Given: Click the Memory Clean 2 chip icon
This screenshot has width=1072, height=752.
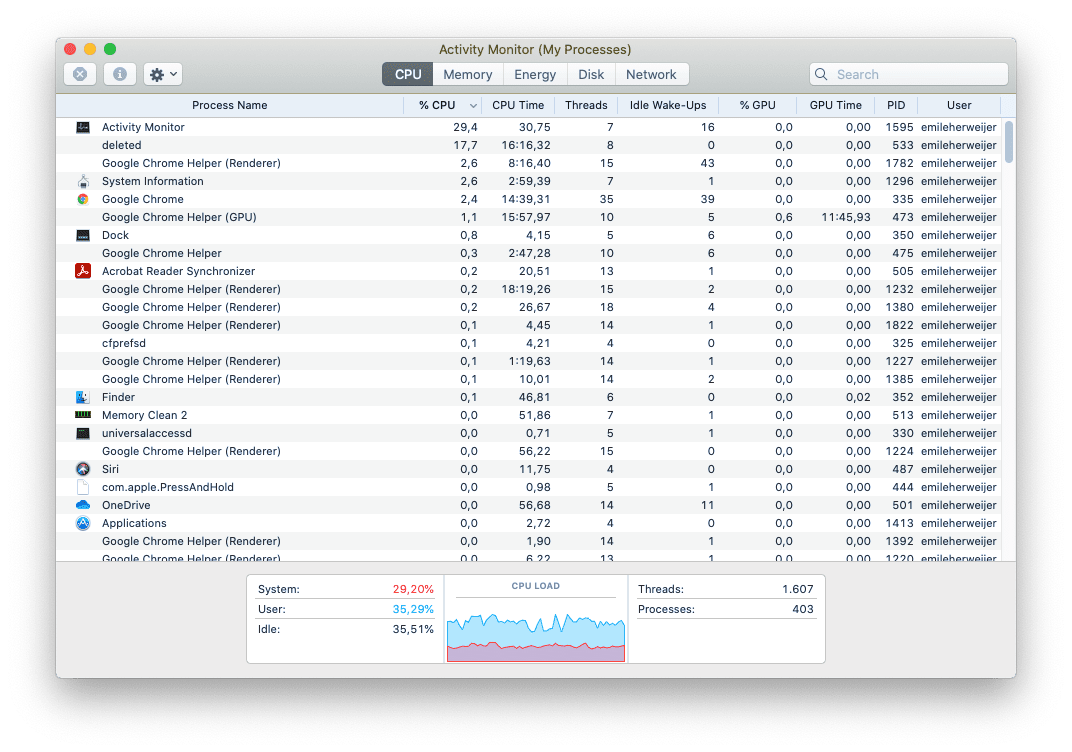Looking at the screenshot, I should click(83, 415).
